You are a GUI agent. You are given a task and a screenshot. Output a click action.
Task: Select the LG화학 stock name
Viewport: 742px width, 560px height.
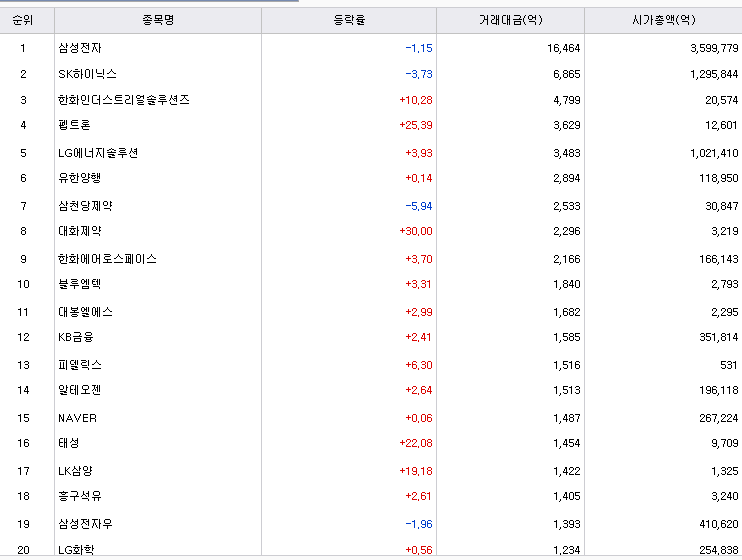click(x=76, y=550)
